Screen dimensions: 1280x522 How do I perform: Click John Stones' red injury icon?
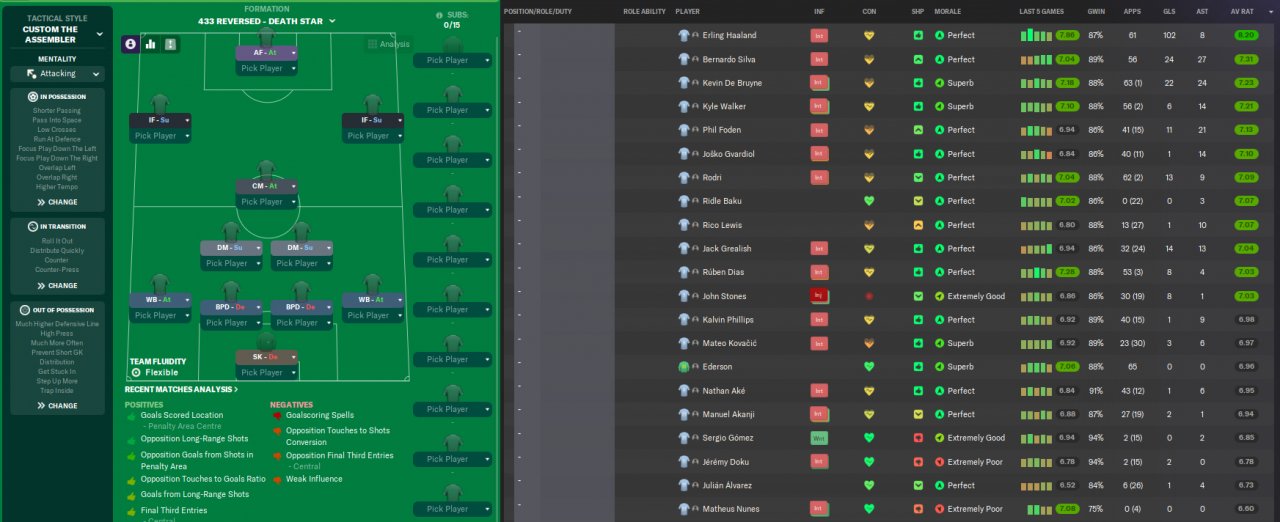point(819,296)
